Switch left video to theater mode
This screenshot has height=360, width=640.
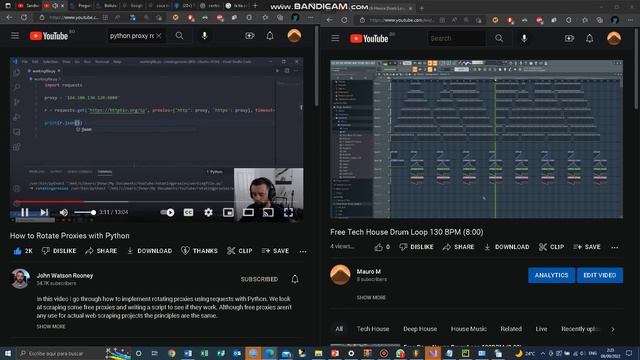tap(248, 212)
